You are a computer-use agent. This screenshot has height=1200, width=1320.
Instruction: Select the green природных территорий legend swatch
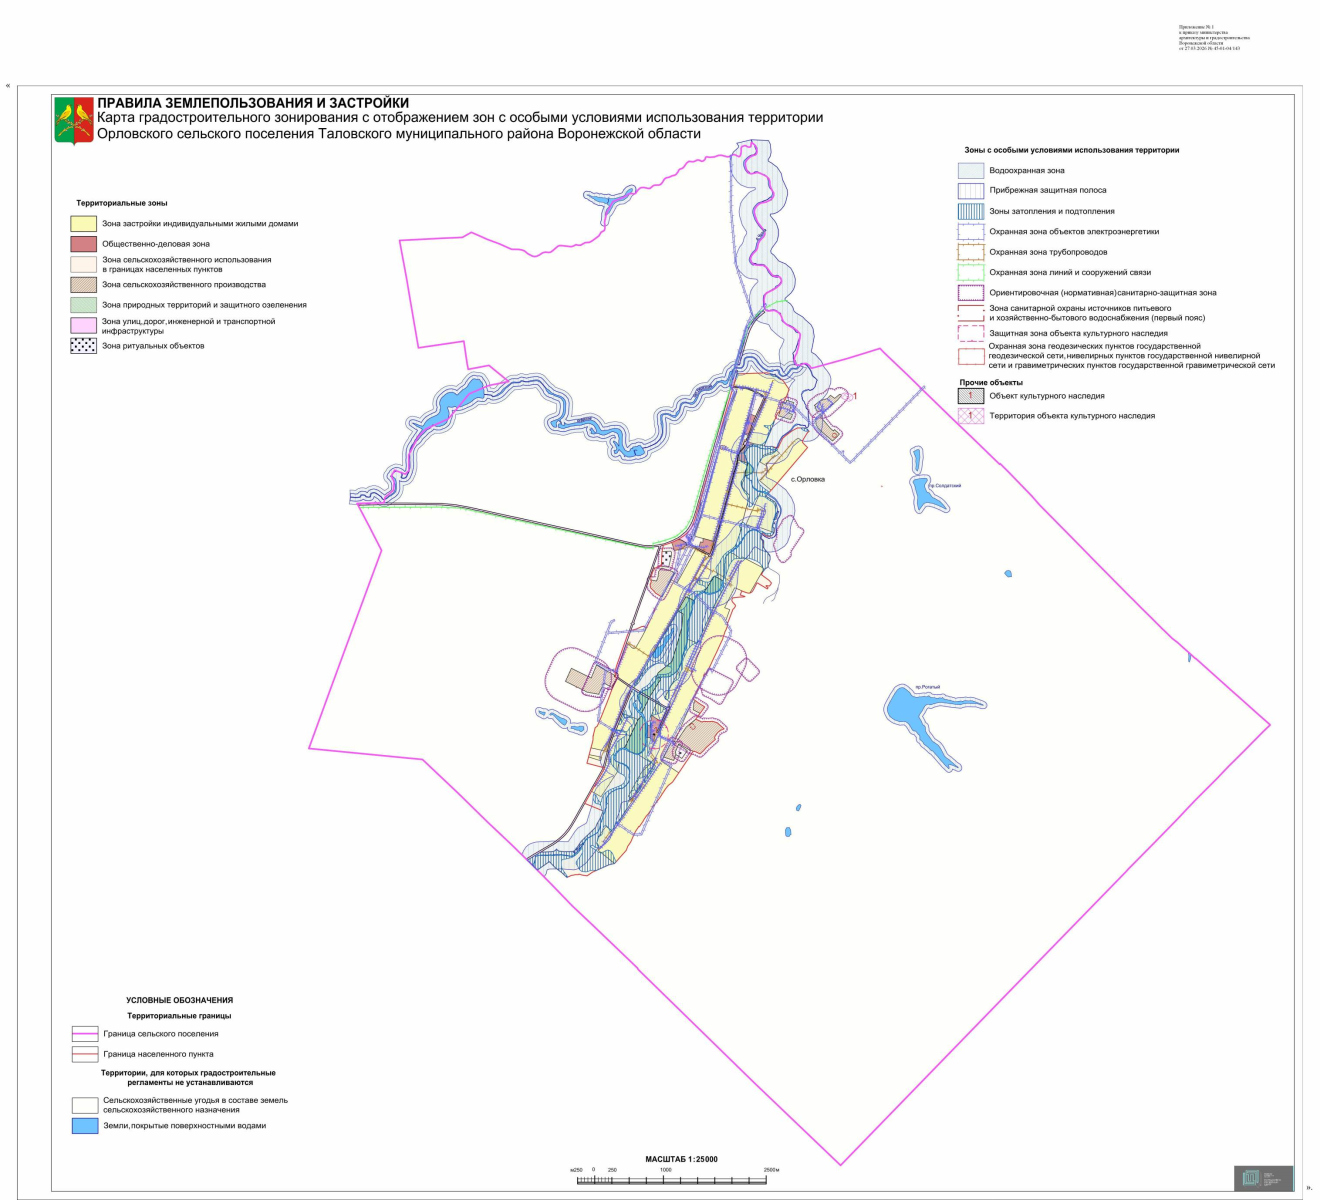83,305
